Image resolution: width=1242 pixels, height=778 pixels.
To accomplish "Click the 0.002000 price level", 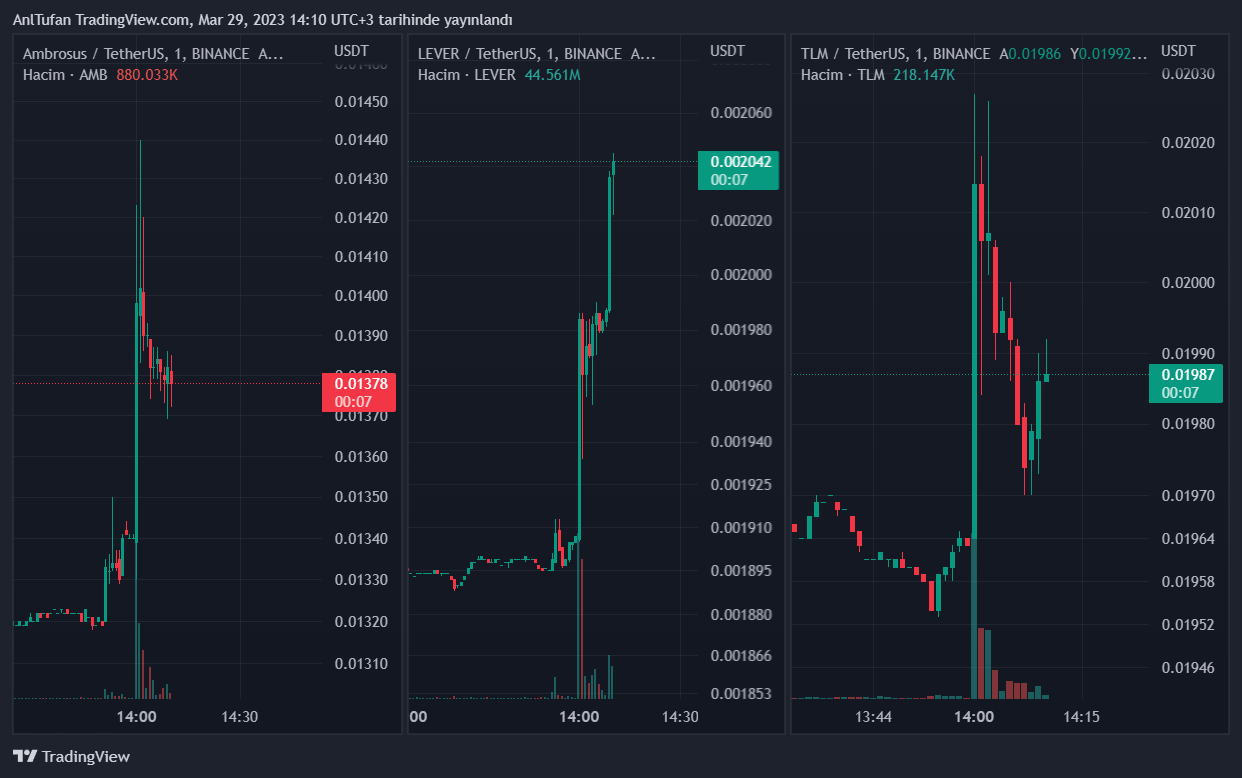I will pyautogui.click(x=741, y=275).
